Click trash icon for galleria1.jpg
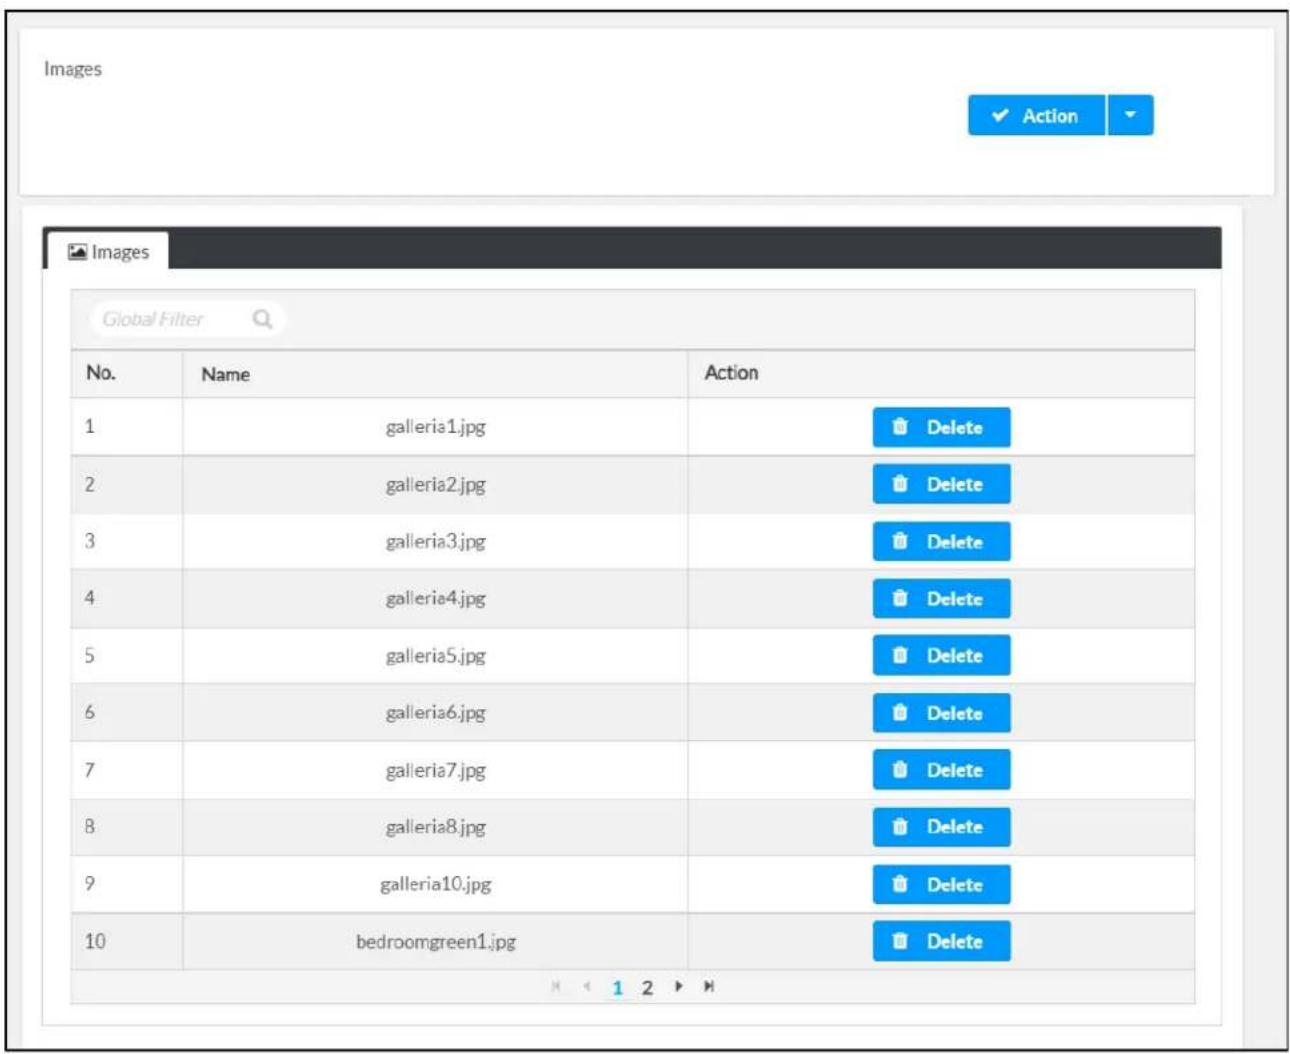 900,427
